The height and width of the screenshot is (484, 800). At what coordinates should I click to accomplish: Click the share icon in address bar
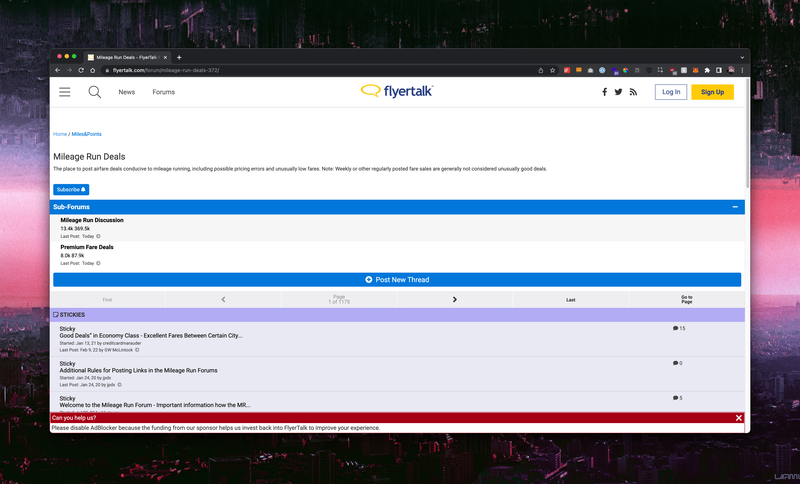(x=541, y=70)
